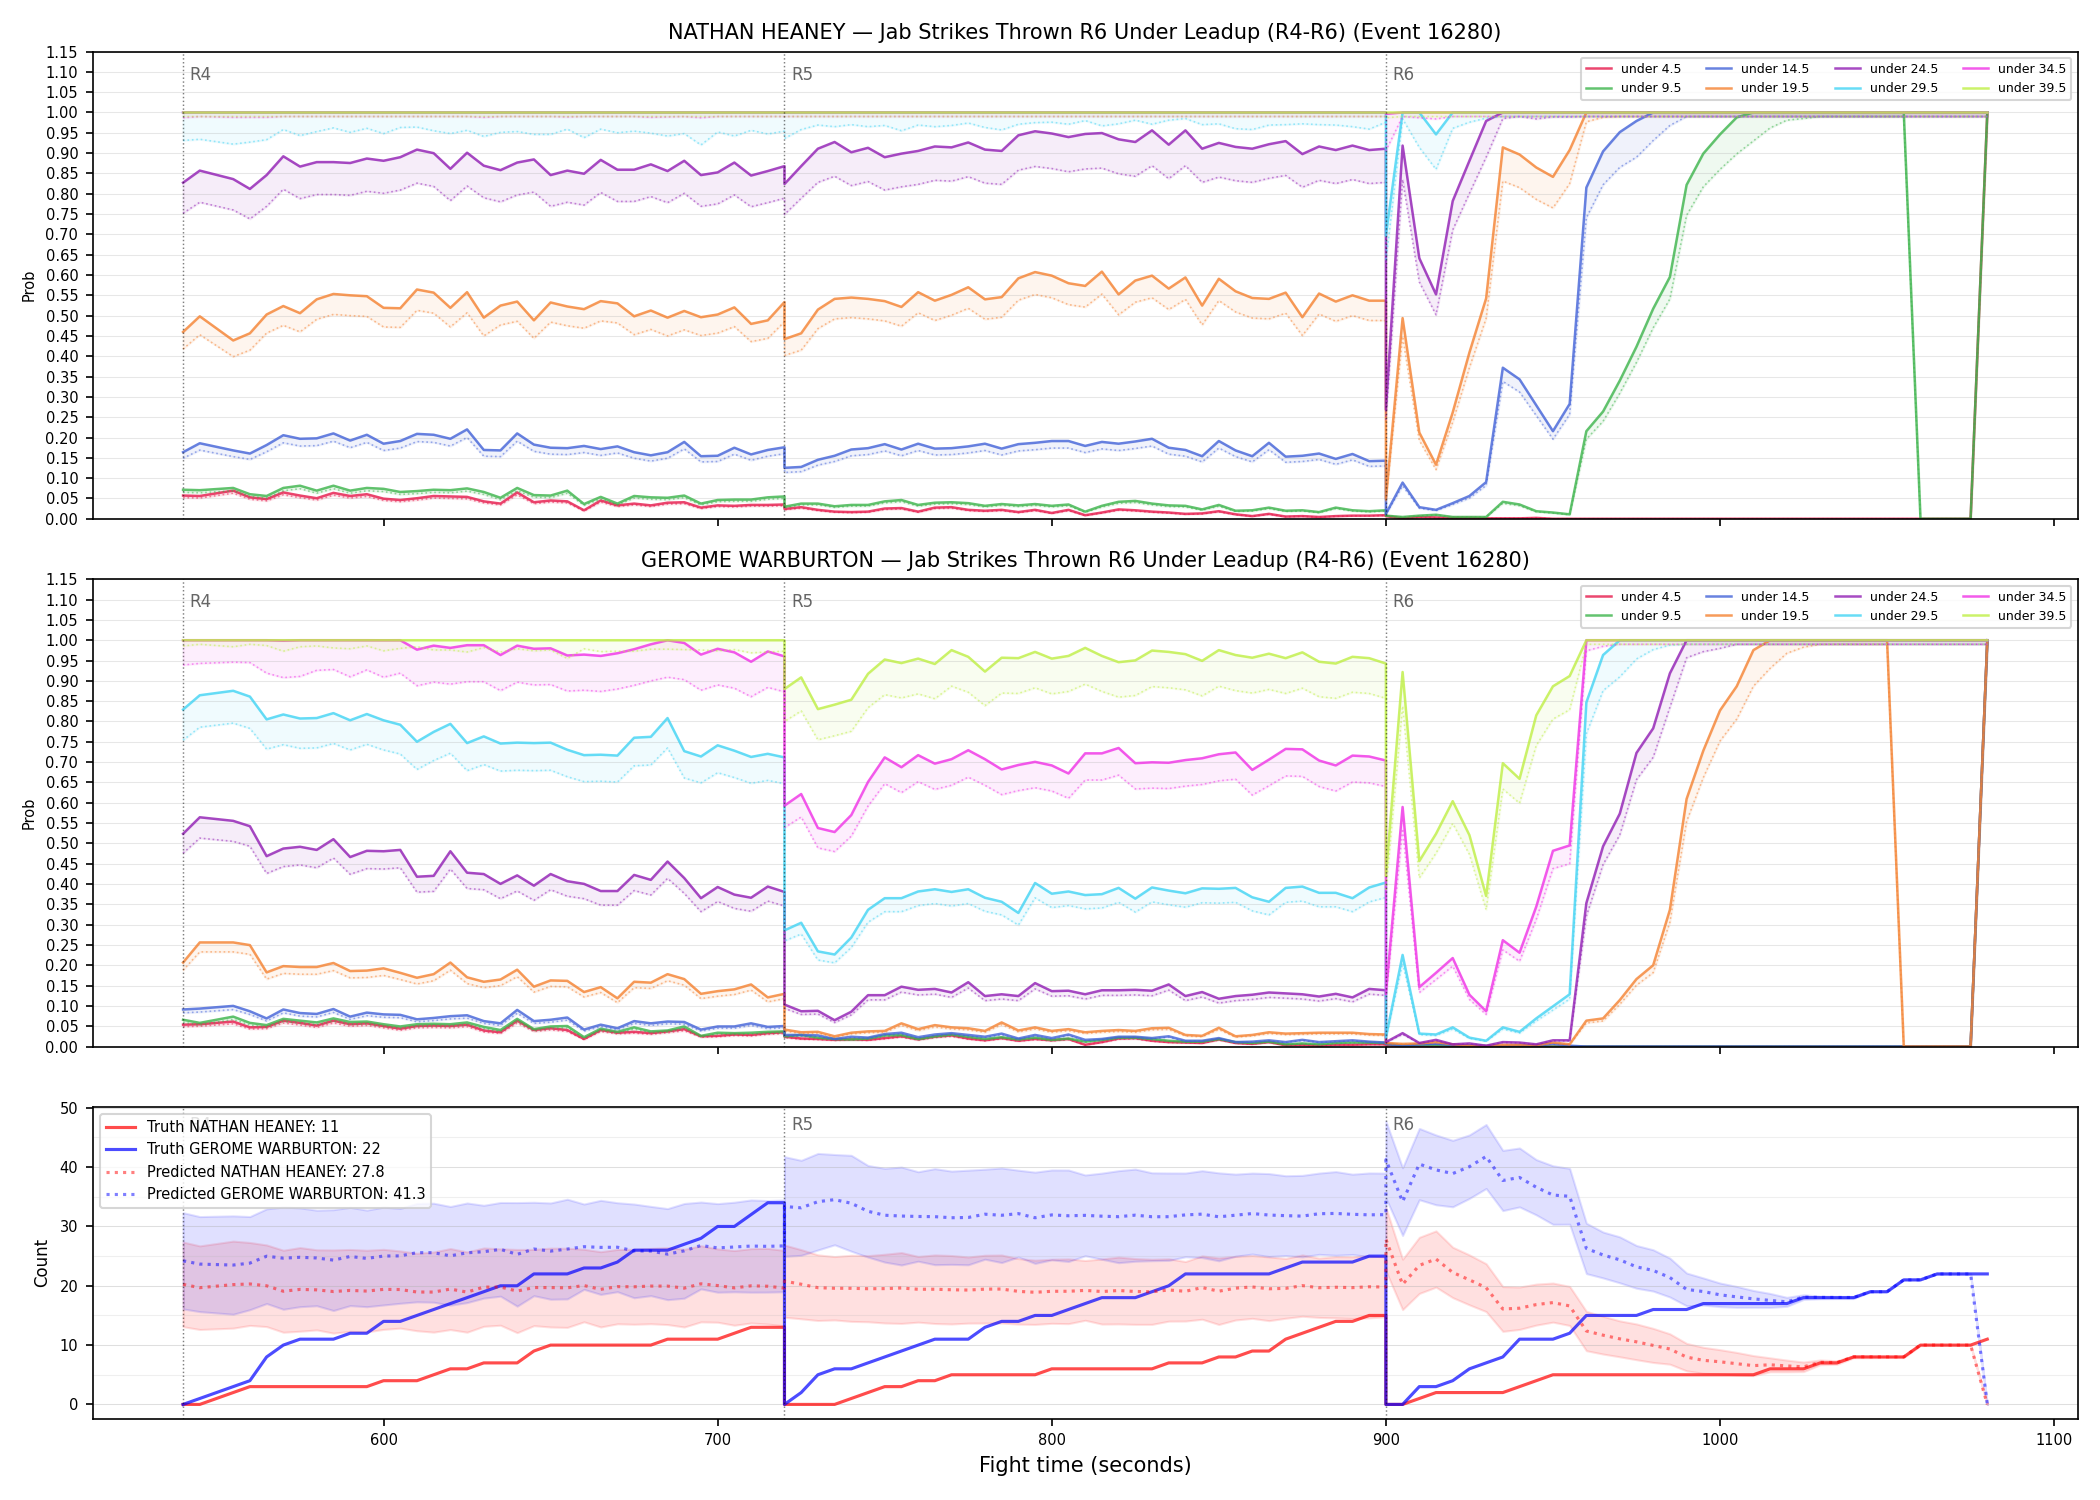The image size is (2100, 1500).
Task: Click the Nathan Heaney jab strikes chart title
Action: point(1084,32)
